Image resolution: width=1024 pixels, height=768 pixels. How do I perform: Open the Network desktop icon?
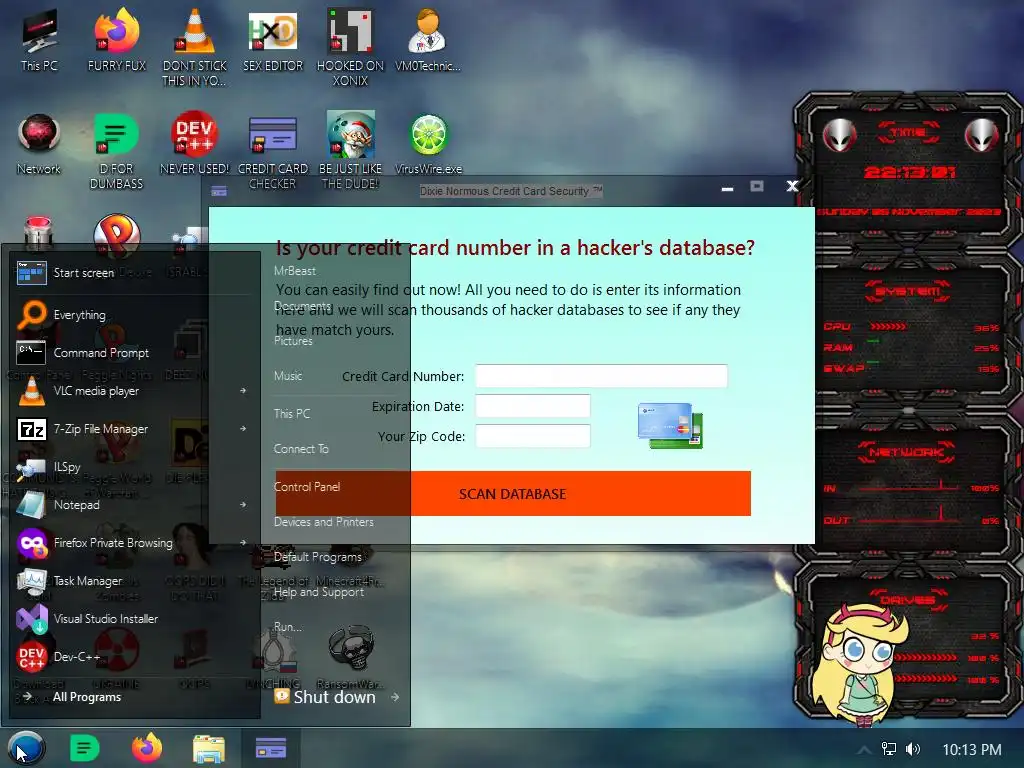pyautogui.click(x=39, y=144)
